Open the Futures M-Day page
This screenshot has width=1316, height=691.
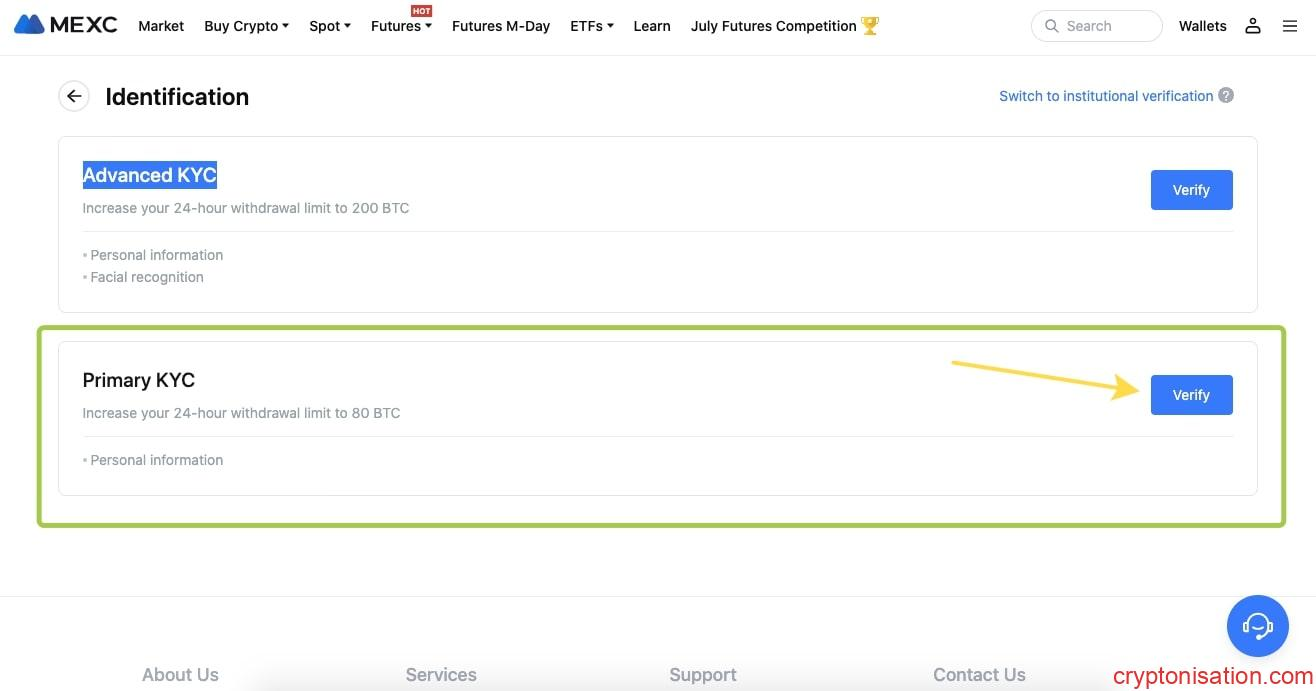point(501,26)
